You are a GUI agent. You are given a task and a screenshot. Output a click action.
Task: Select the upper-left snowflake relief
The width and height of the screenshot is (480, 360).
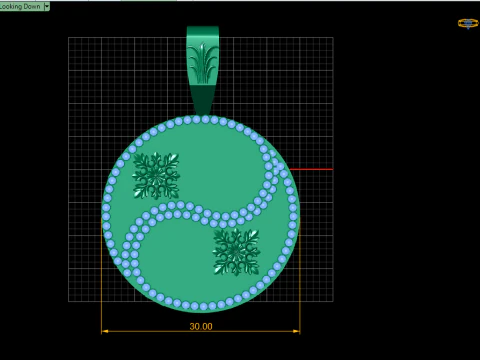156,176
